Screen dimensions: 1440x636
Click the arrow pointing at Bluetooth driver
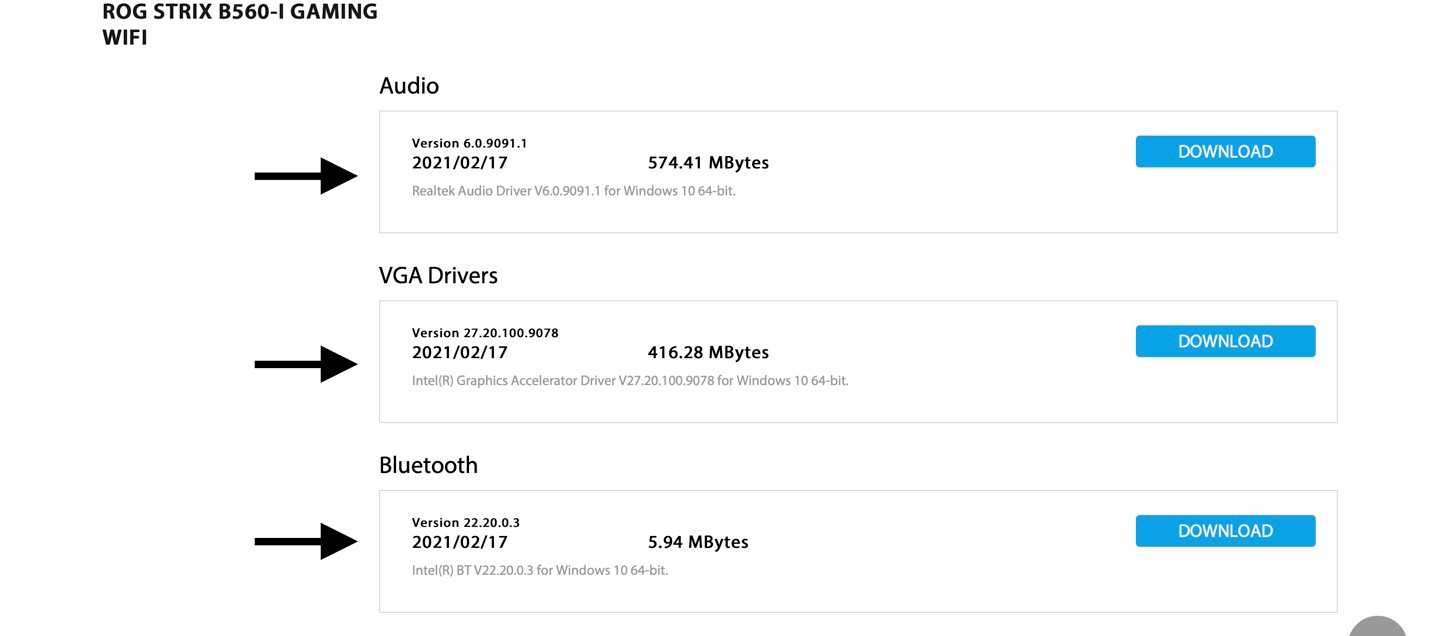[x=306, y=541]
